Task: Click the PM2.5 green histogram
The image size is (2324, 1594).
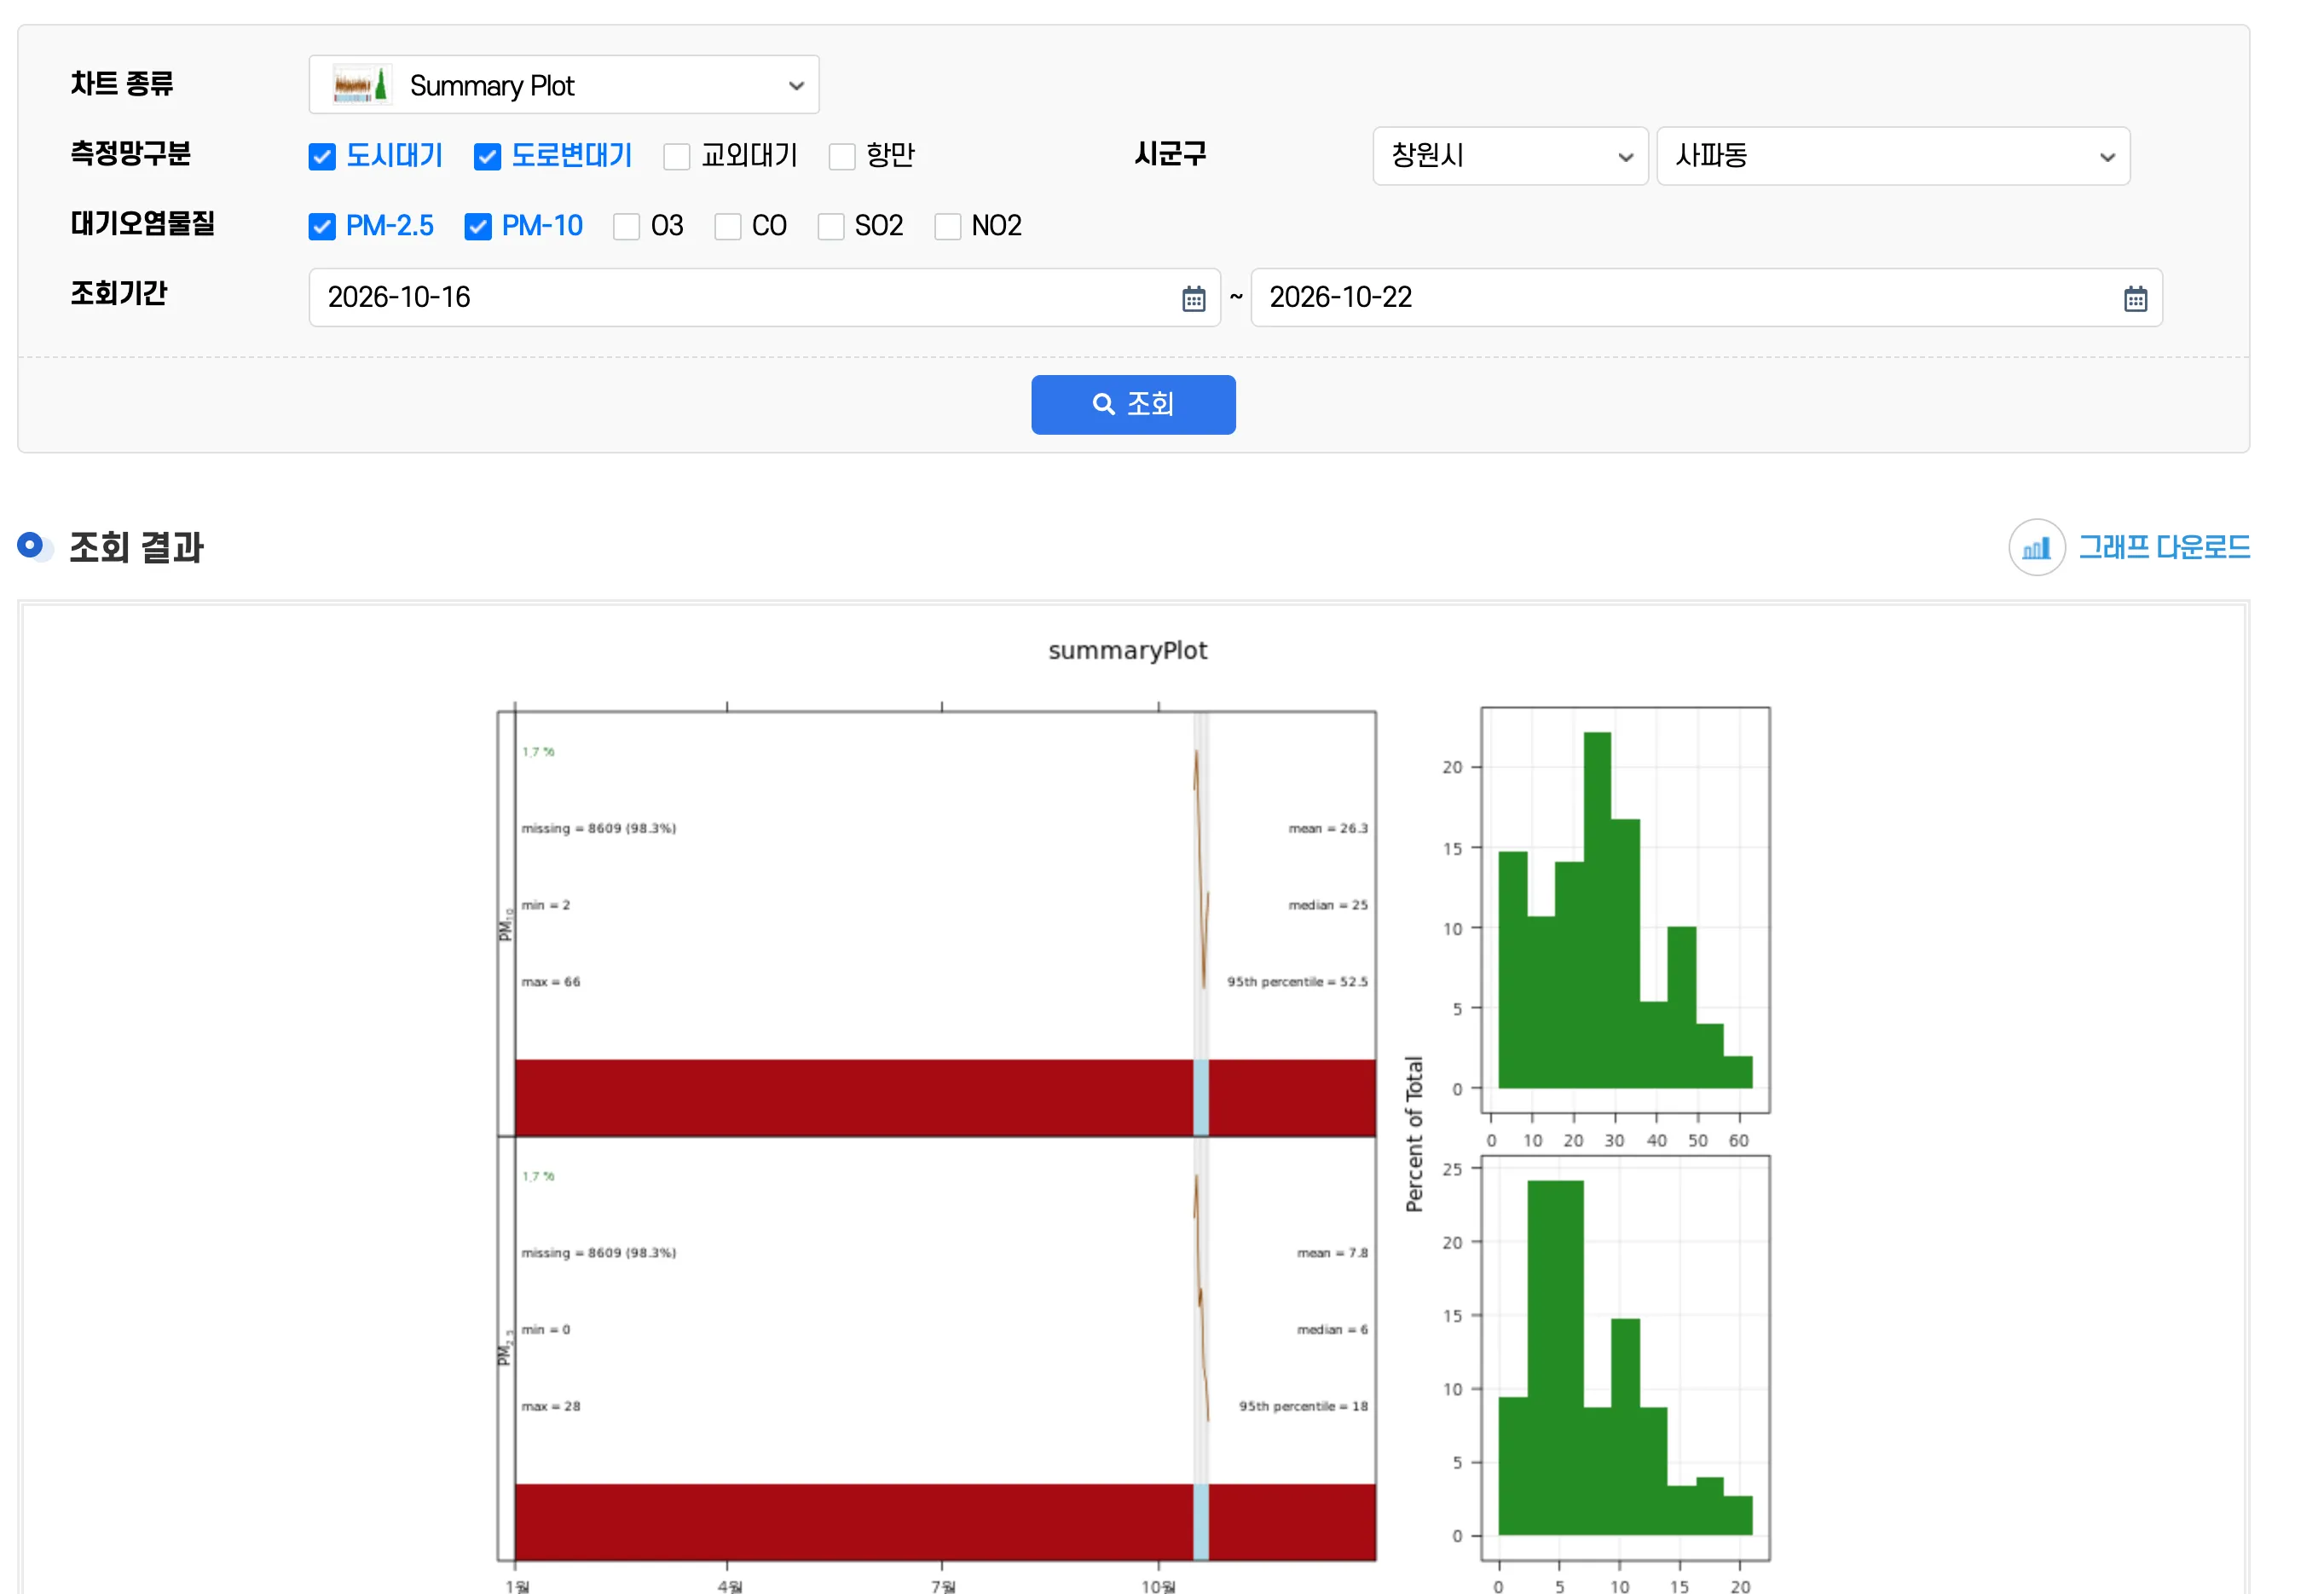Action: tap(1625, 1358)
